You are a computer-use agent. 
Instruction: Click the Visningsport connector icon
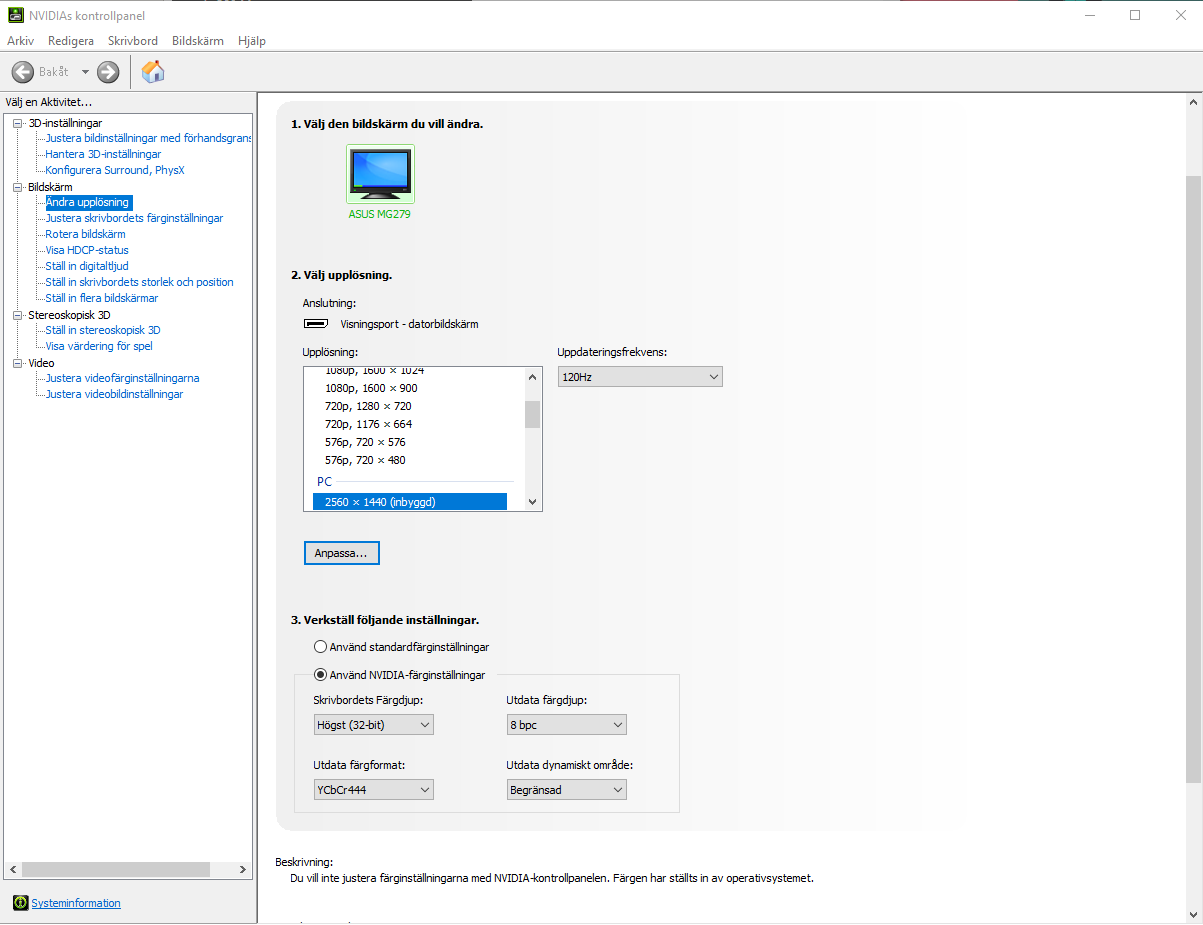316,324
